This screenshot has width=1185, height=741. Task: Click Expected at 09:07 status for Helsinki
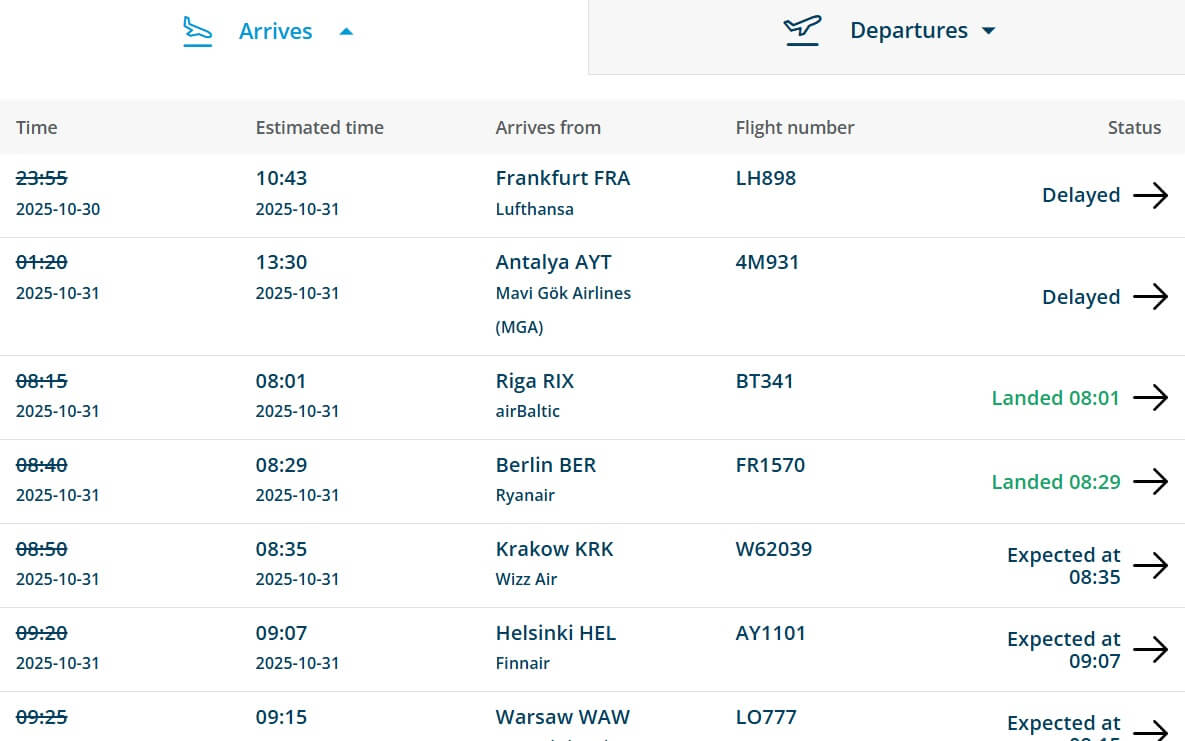click(1063, 650)
